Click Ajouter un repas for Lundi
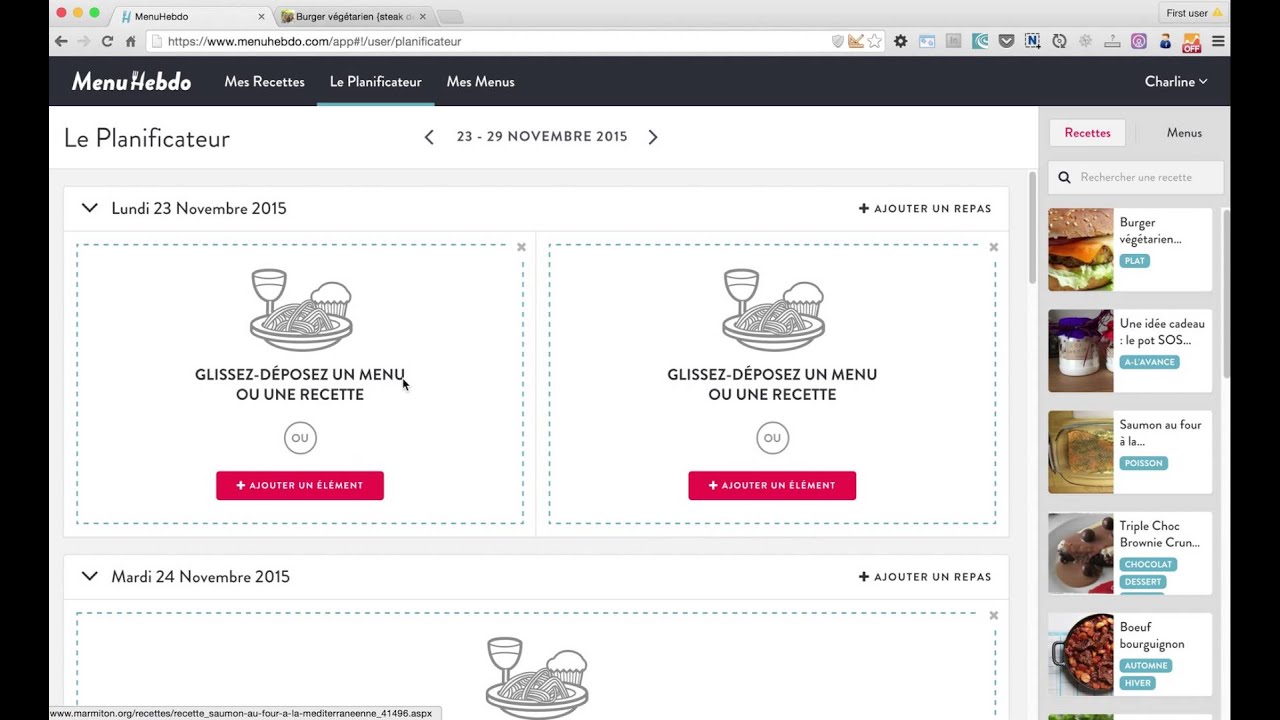This screenshot has width=1280, height=720. (x=925, y=208)
